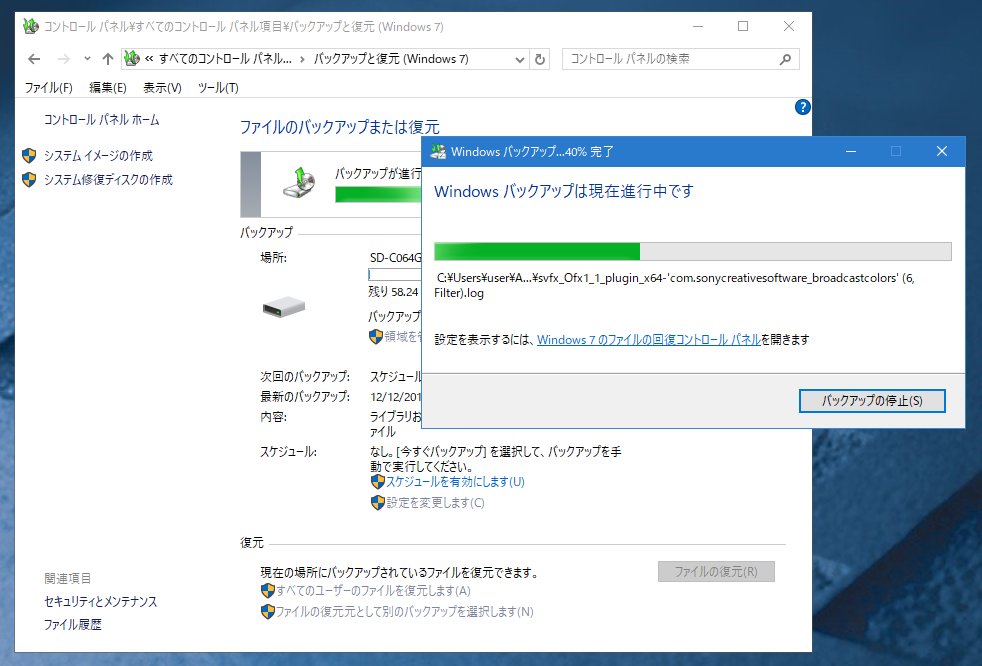The height and width of the screenshot is (666, 982).
Task: Open the ファイル(F) menu
Action: pyautogui.click(x=48, y=88)
